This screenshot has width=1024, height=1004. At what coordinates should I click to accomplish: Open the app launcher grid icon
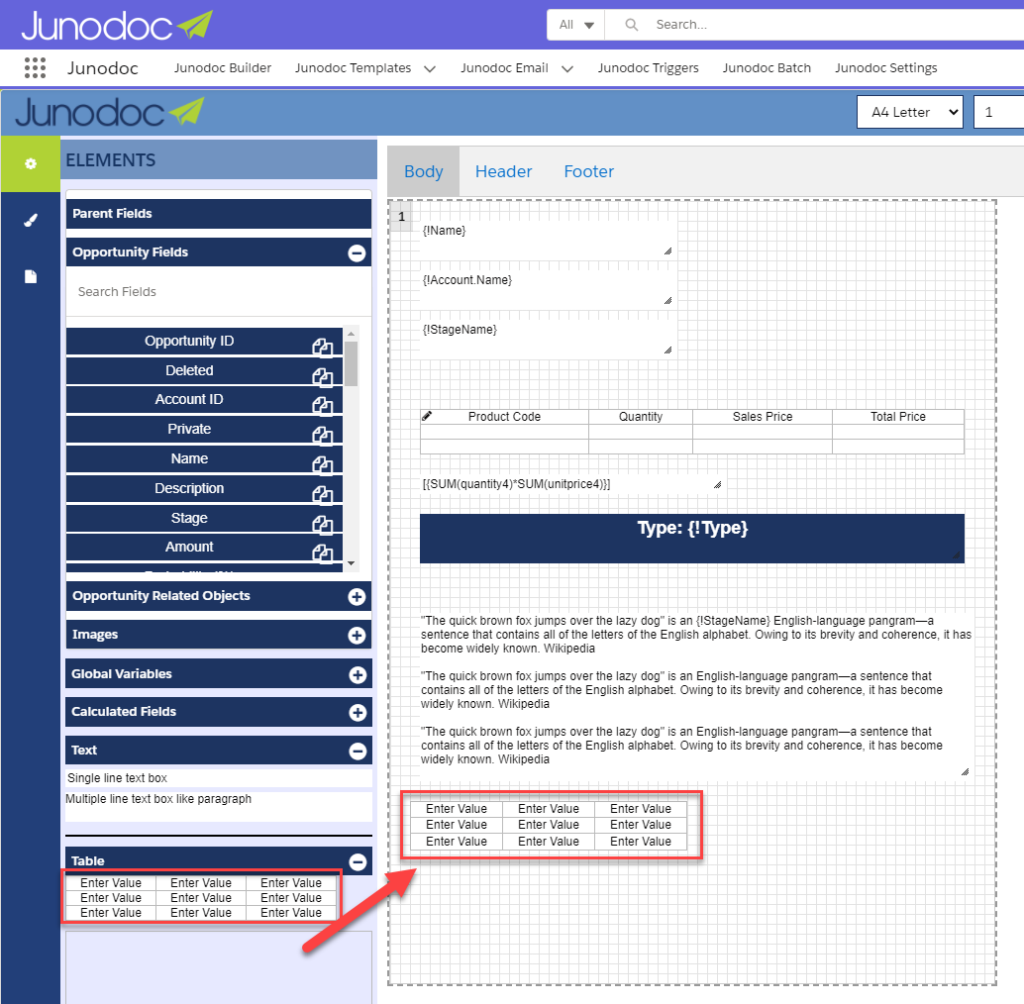click(x=35, y=68)
